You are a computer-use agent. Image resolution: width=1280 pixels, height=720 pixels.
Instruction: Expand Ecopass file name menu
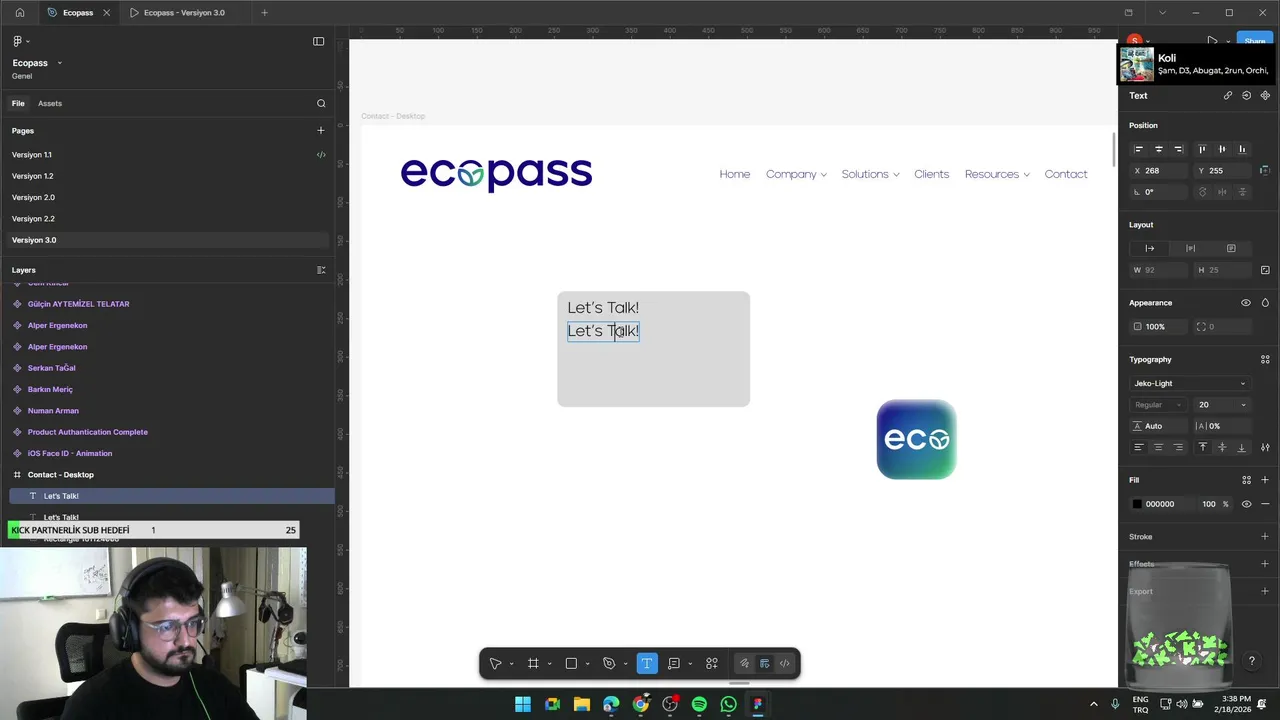tap(59, 63)
